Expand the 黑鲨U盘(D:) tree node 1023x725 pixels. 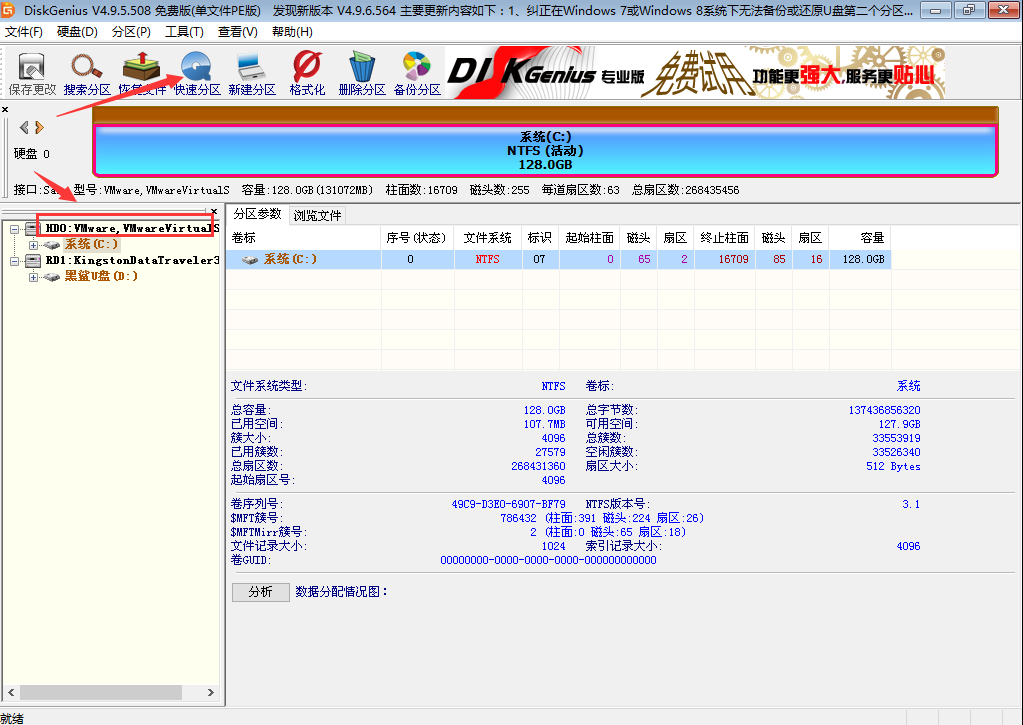tap(33, 275)
